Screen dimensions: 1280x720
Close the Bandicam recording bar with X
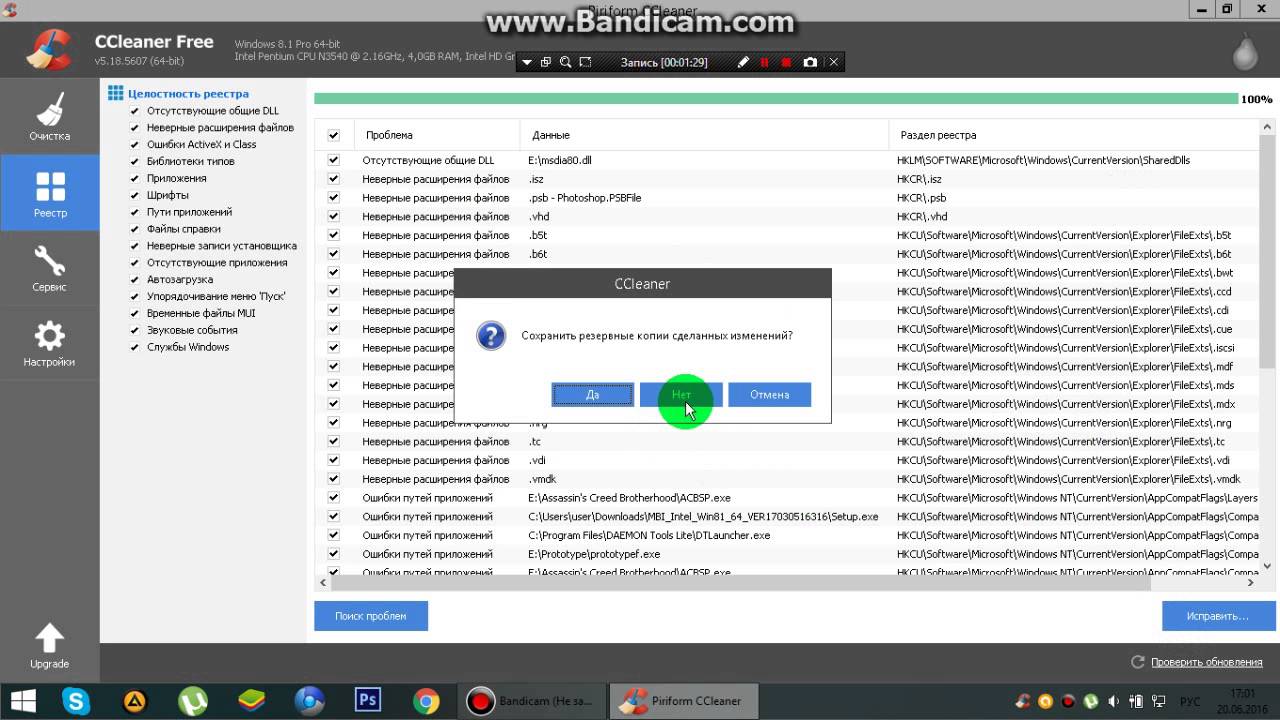pos(833,62)
